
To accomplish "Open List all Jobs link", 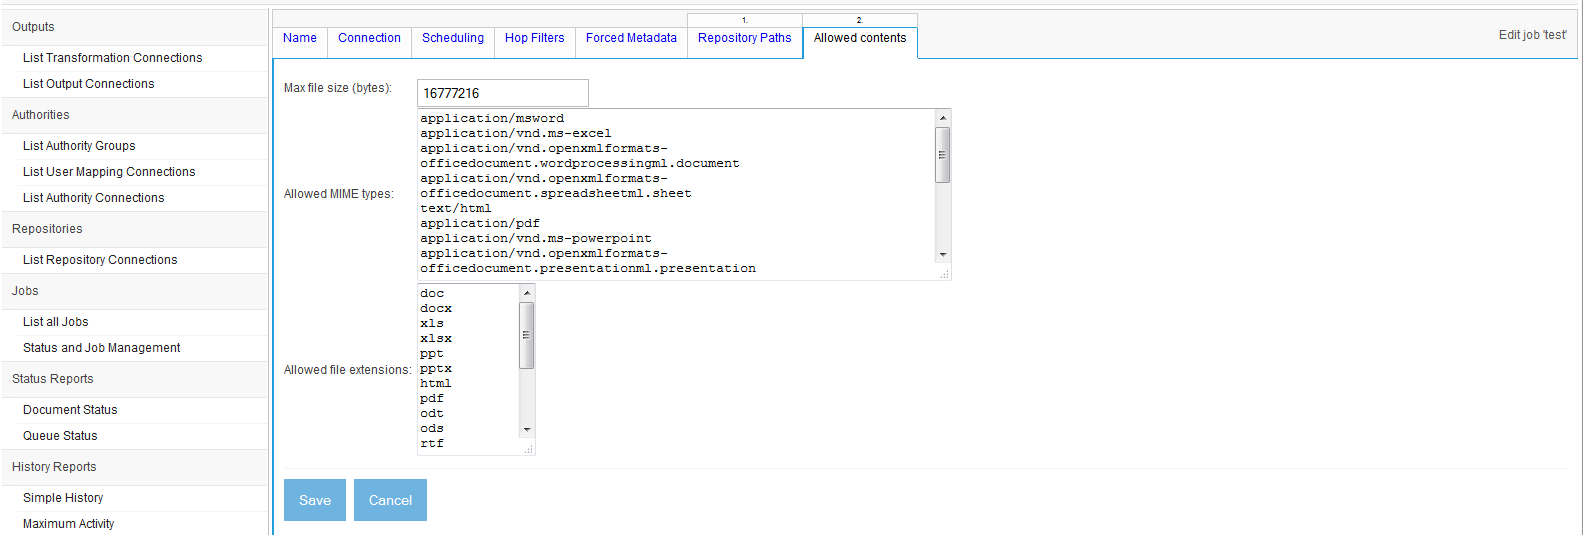I will coord(56,322).
